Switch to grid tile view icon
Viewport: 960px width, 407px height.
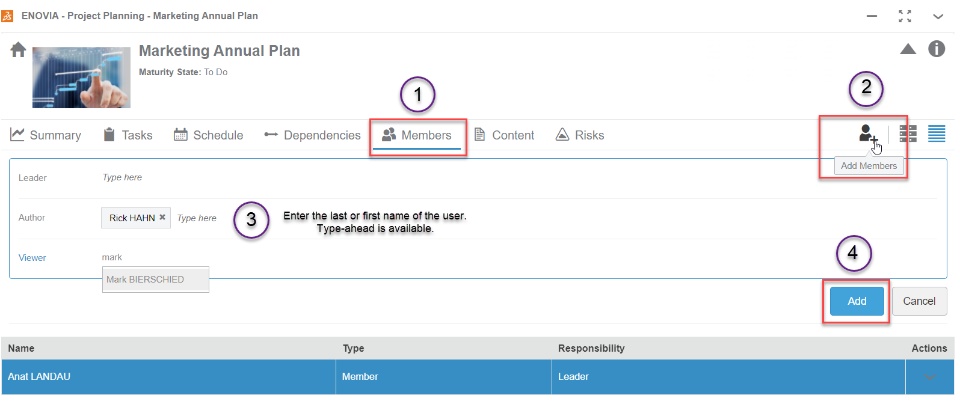click(x=909, y=134)
